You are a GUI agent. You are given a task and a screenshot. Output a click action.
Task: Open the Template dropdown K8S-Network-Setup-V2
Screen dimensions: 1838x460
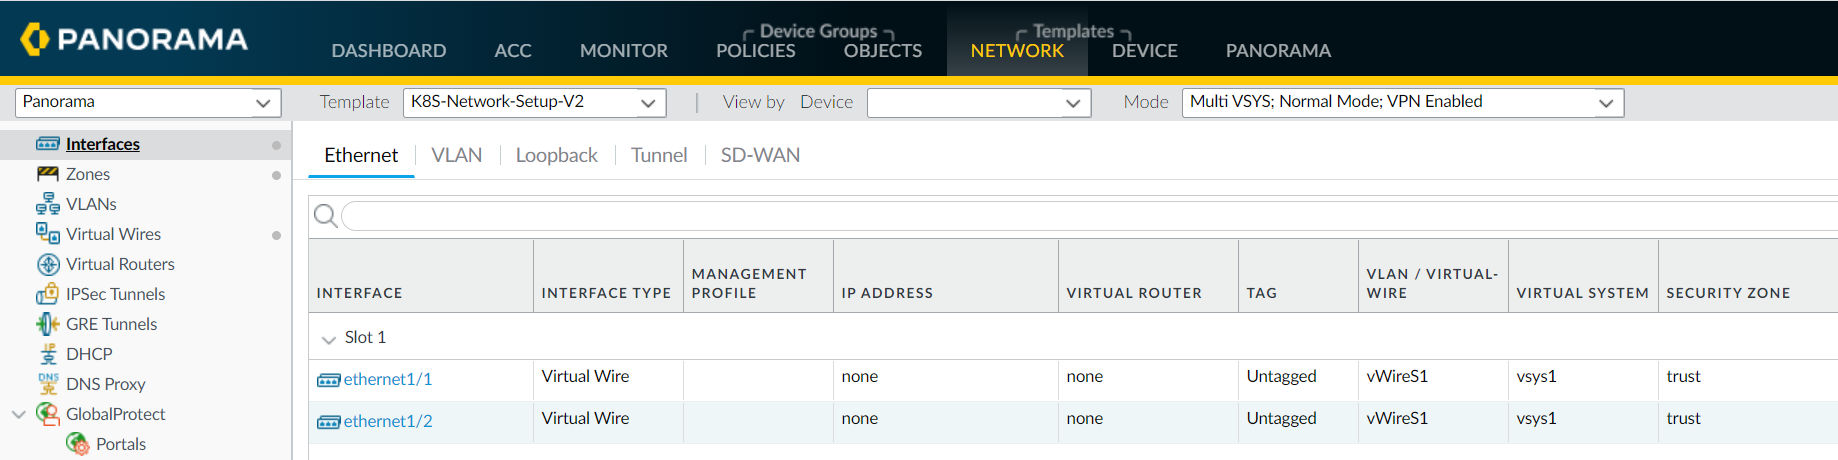[x=535, y=102]
